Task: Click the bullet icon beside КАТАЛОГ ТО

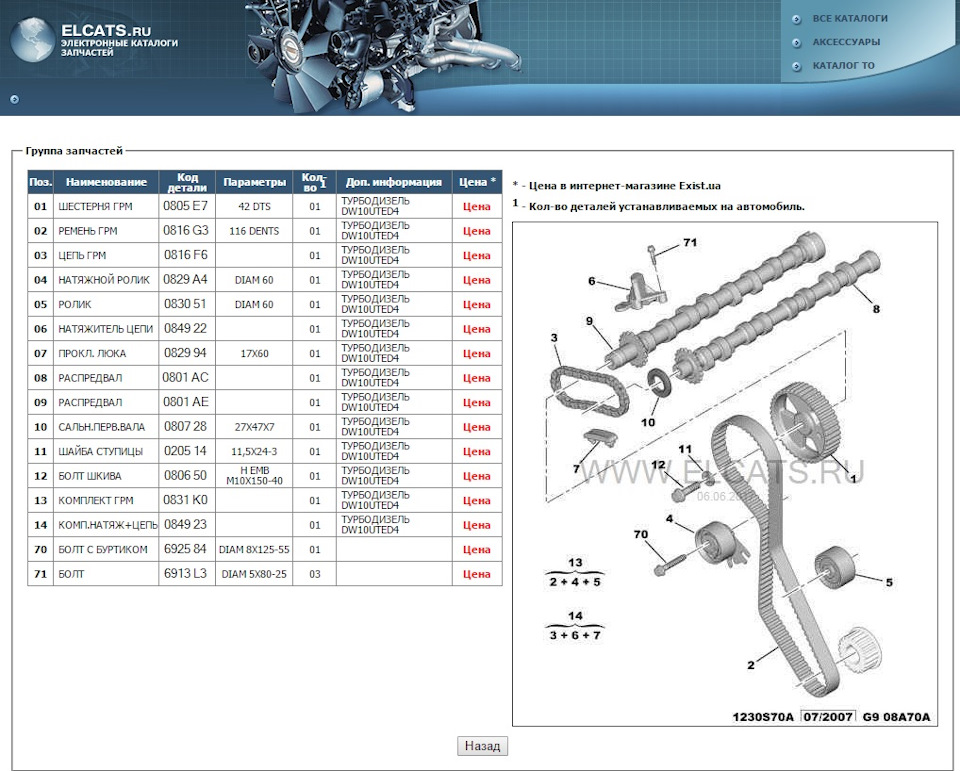Action: [x=797, y=66]
